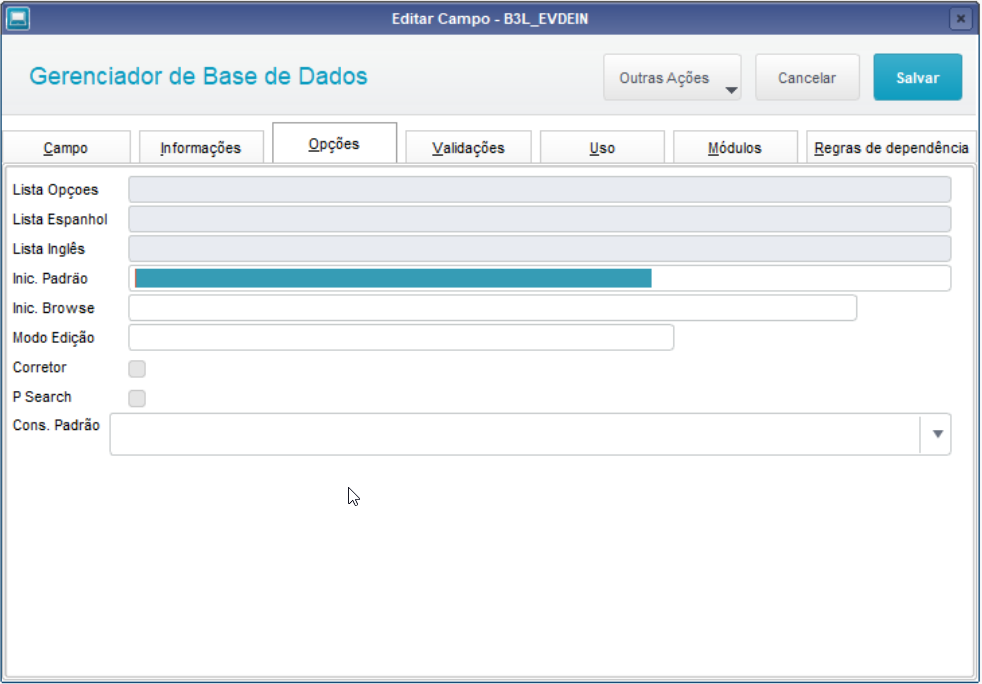
Task: Click the Lista Opções input field
Action: pos(539,189)
